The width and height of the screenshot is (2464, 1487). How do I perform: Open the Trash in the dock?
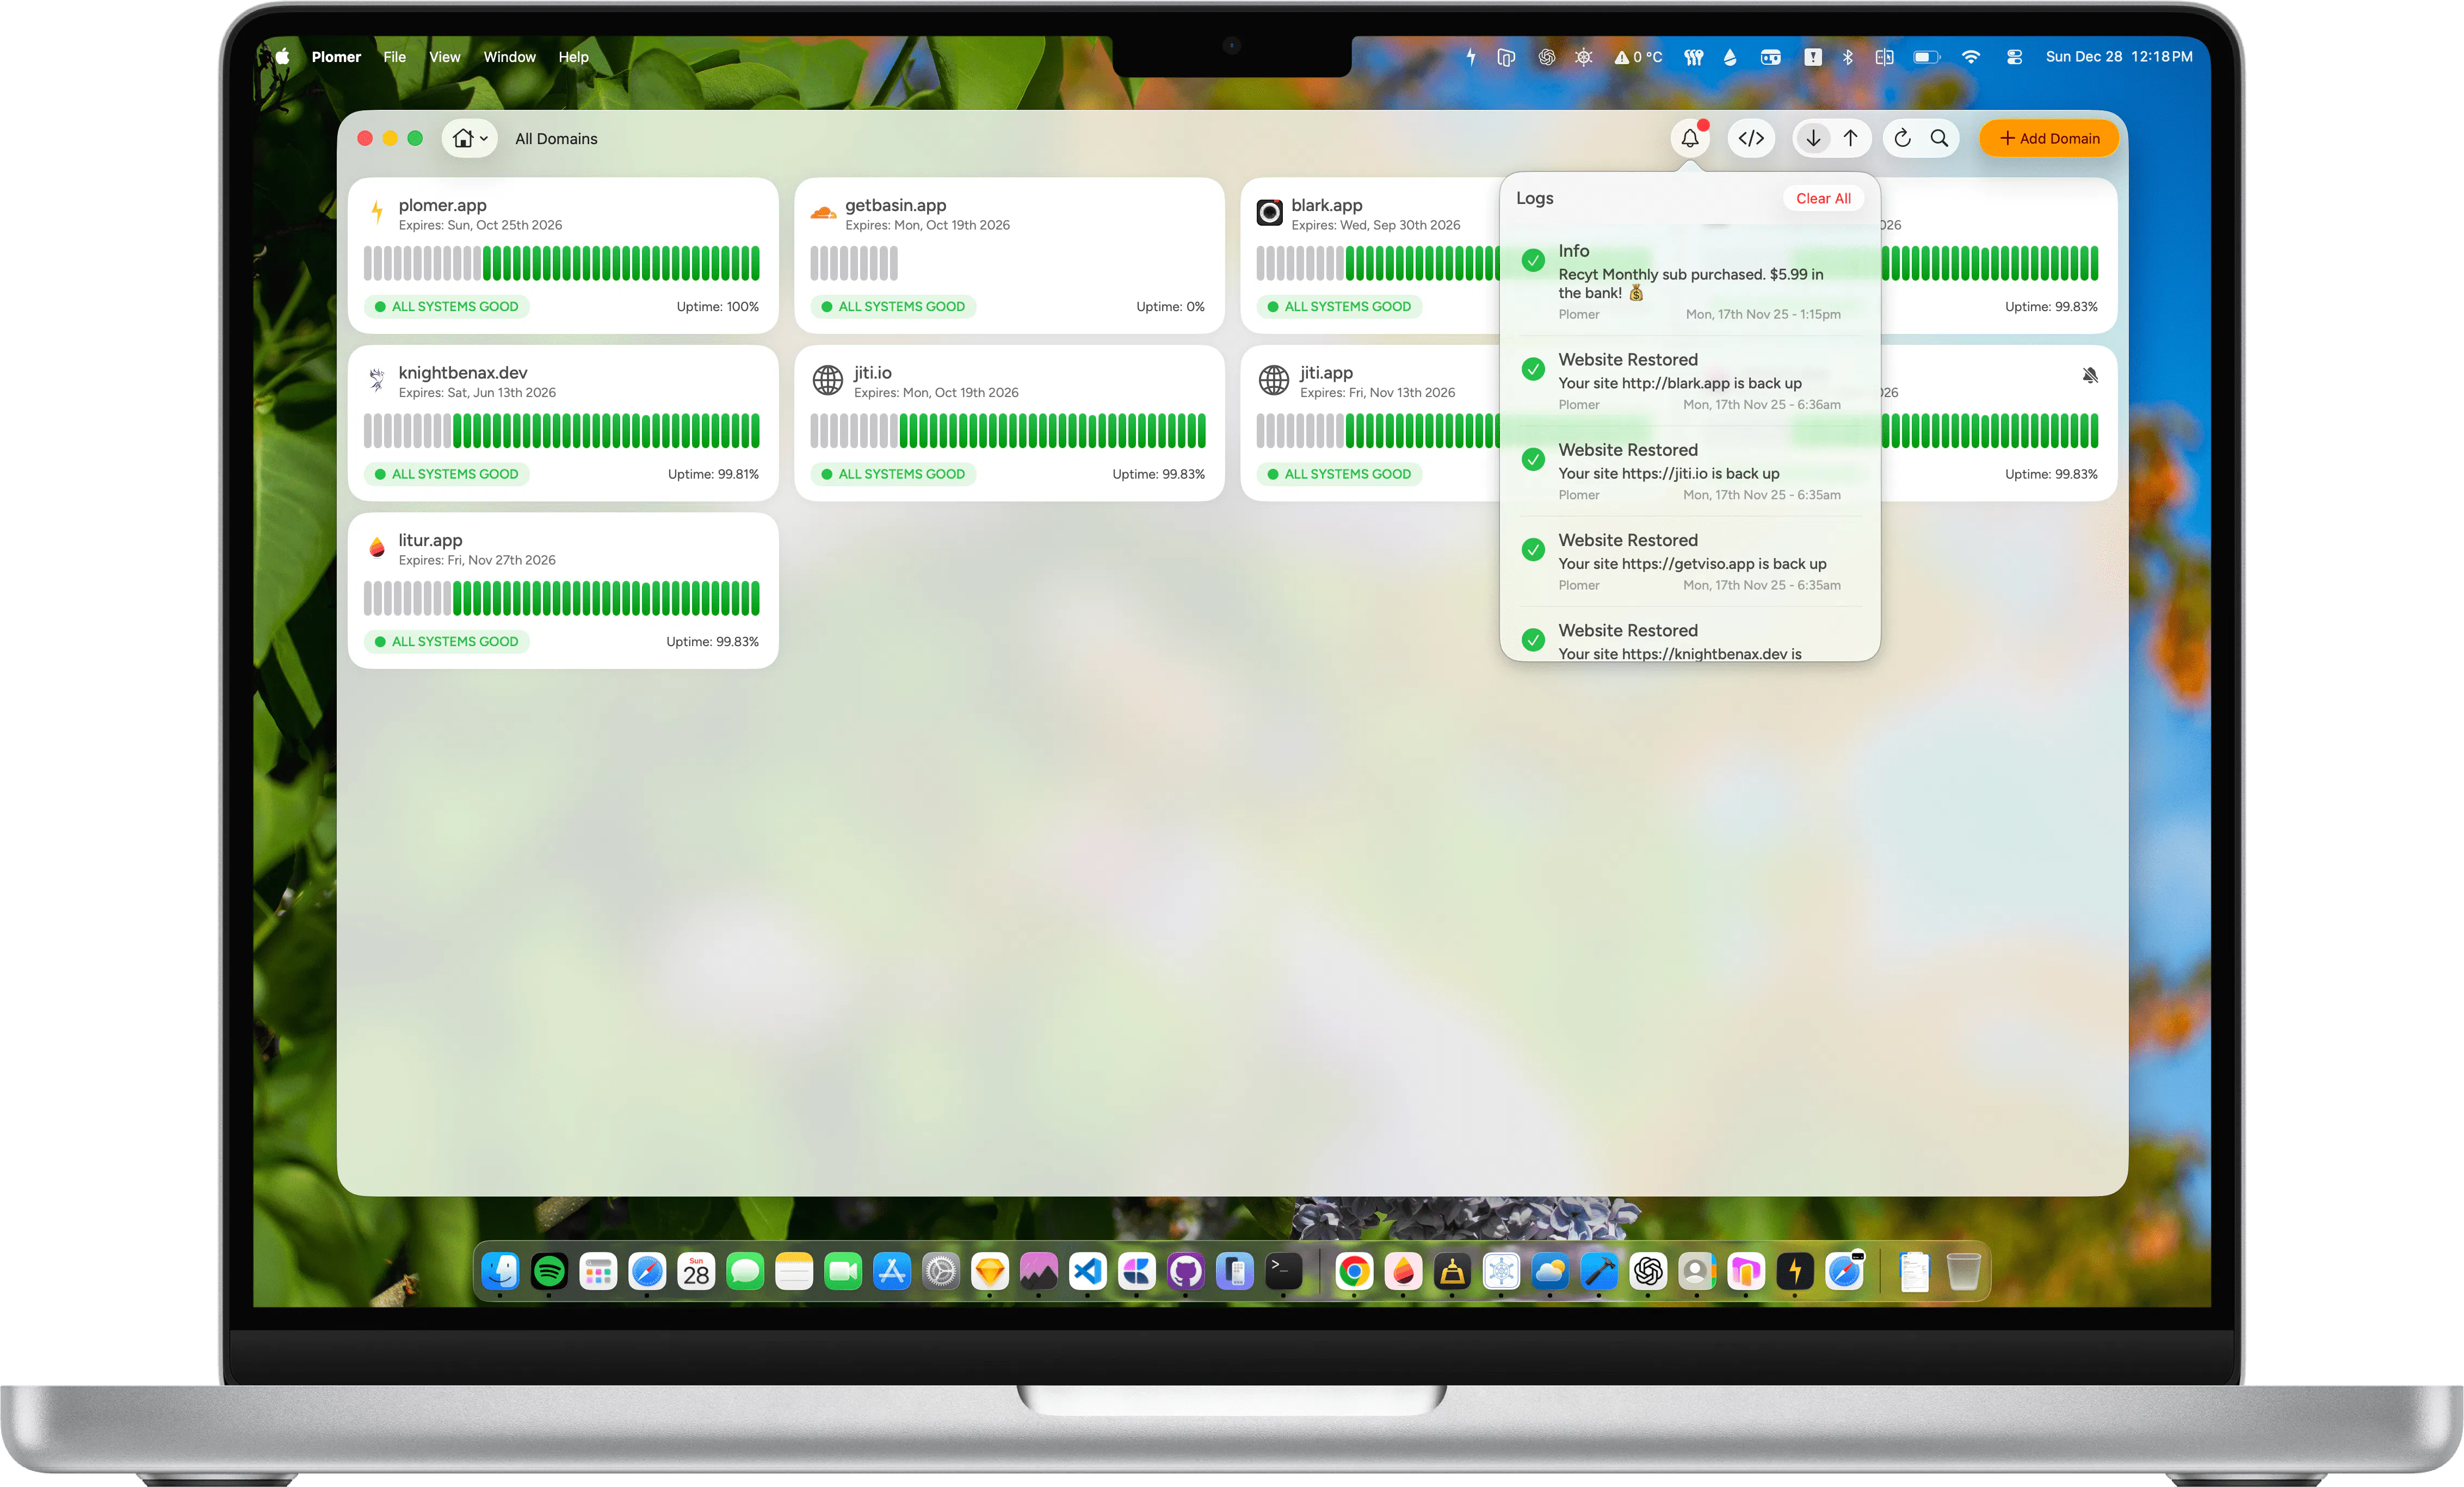click(1963, 1271)
